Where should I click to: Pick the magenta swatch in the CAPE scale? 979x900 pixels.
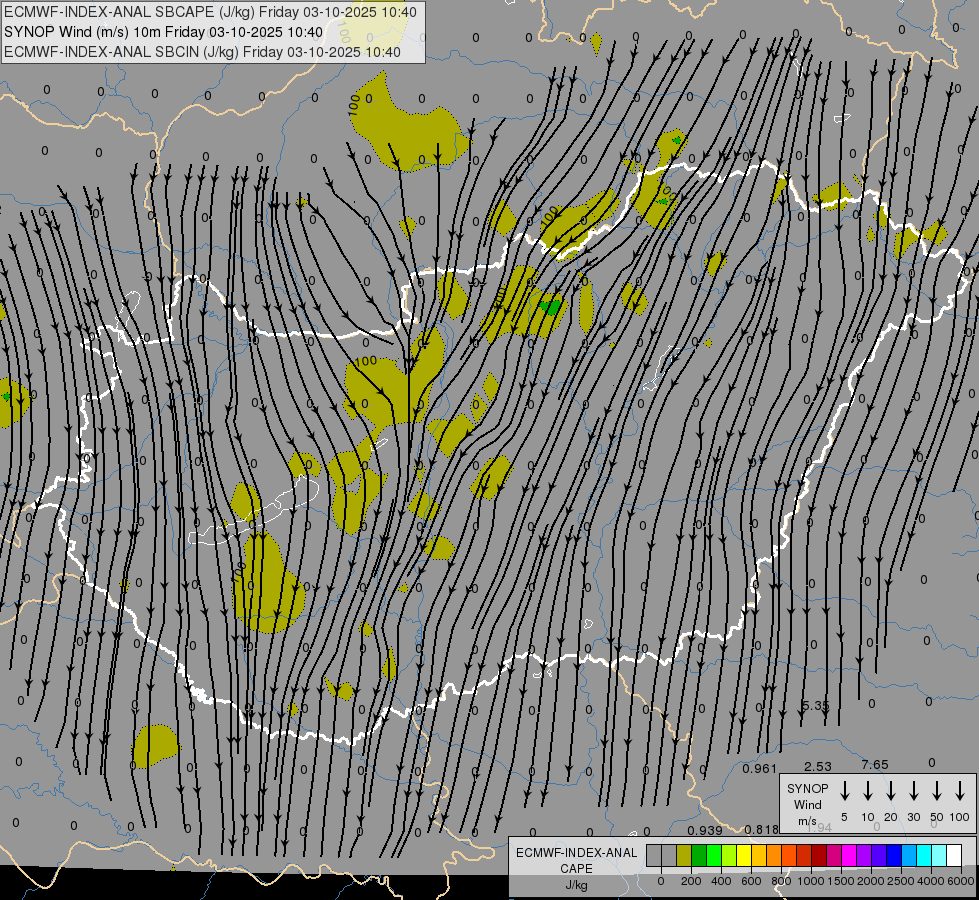[849, 855]
